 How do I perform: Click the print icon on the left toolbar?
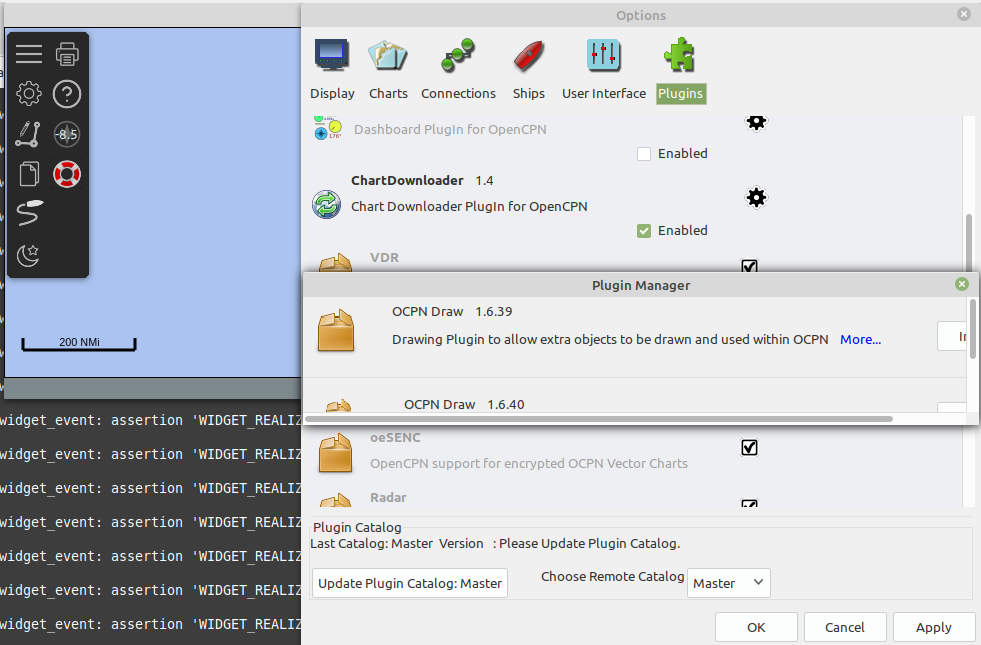(67, 53)
